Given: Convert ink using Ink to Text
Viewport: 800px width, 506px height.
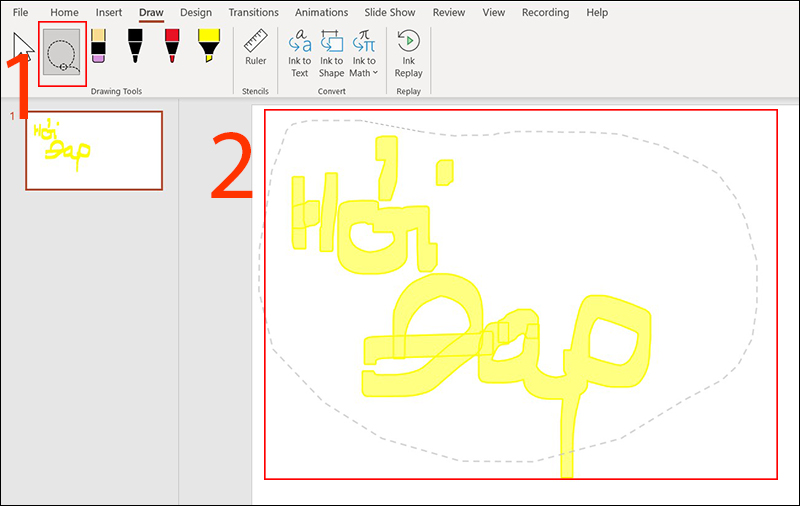Looking at the screenshot, I should [x=299, y=53].
